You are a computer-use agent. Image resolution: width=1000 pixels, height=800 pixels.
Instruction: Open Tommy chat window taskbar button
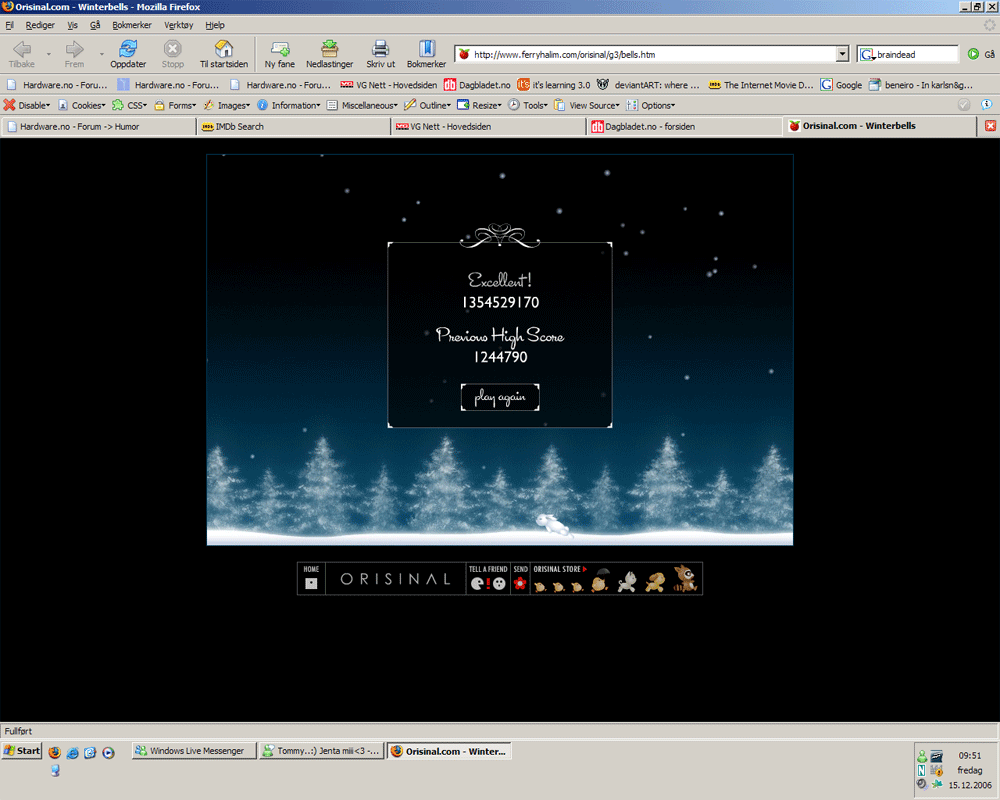(x=322, y=751)
